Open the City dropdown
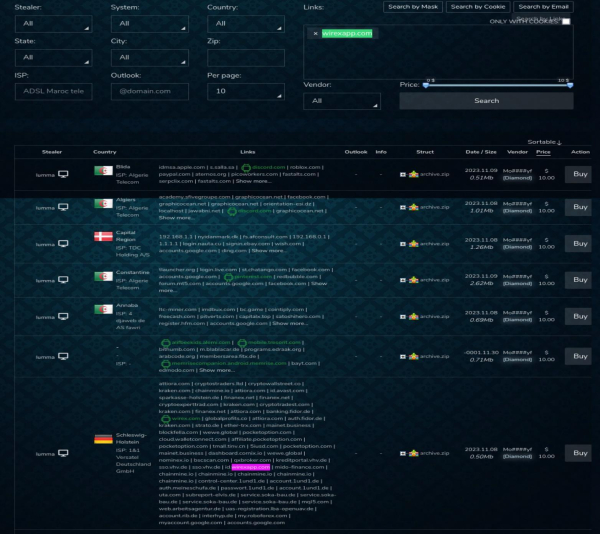Viewport: 600px width, 534px height. (150, 58)
